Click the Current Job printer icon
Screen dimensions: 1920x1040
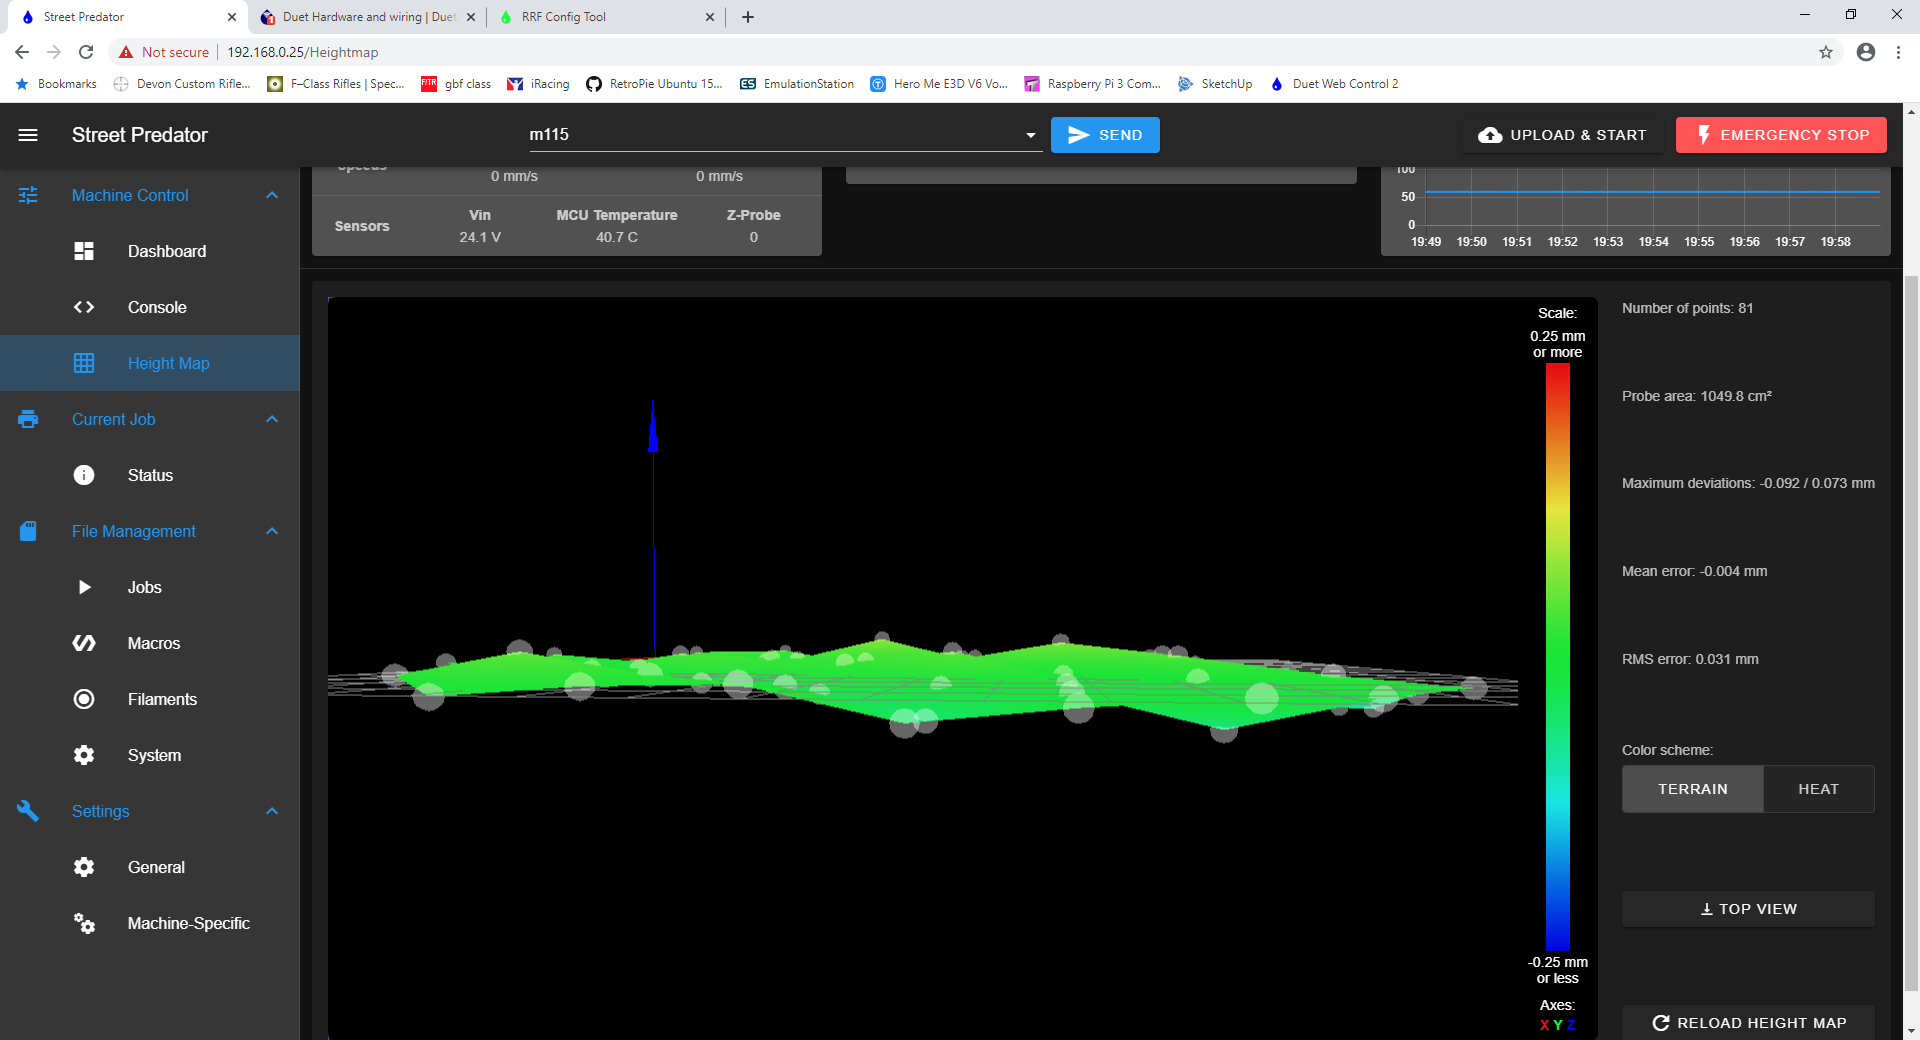pyautogui.click(x=28, y=419)
